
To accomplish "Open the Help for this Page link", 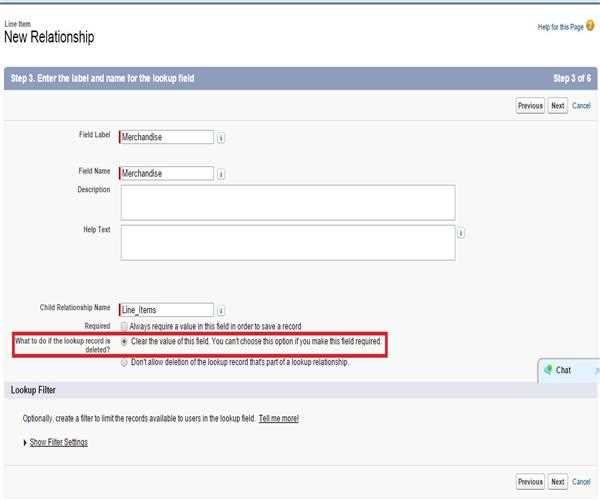I will click(x=560, y=27).
